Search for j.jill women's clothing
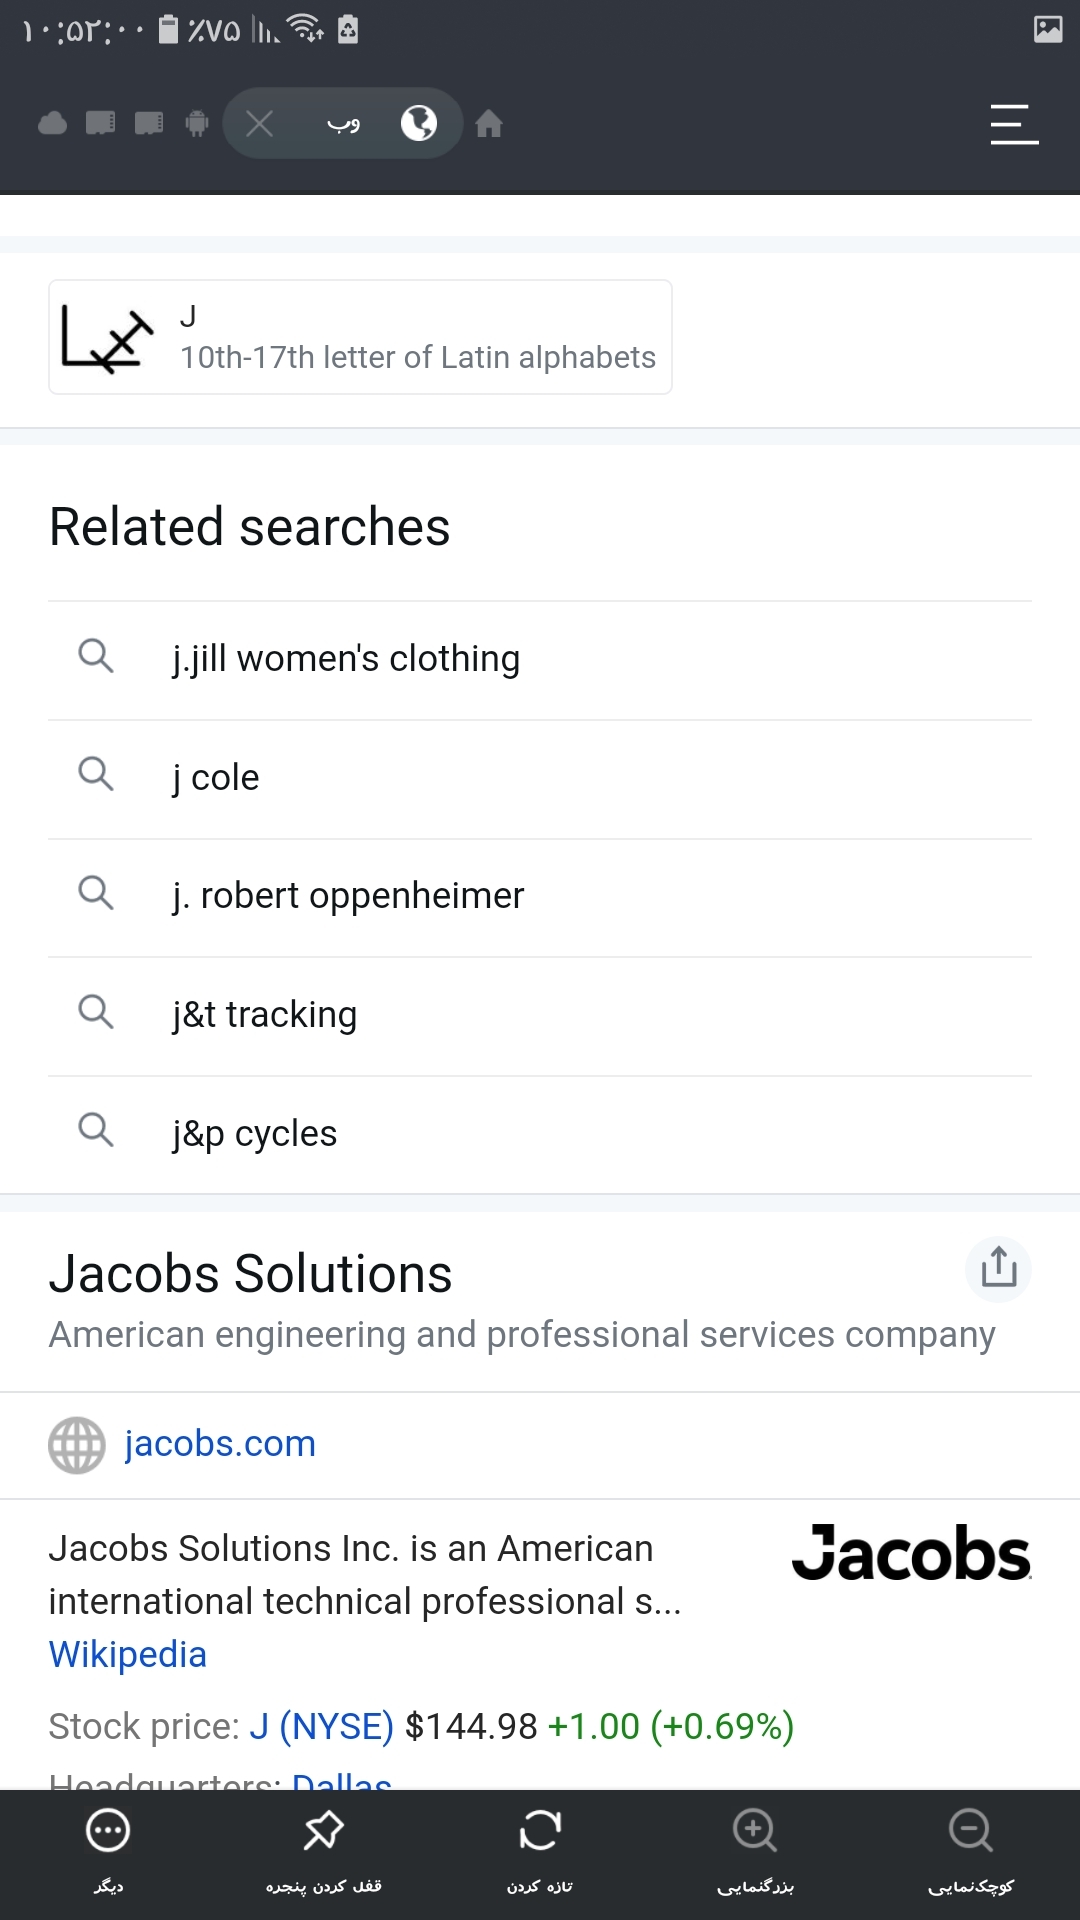 tap(346, 659)
